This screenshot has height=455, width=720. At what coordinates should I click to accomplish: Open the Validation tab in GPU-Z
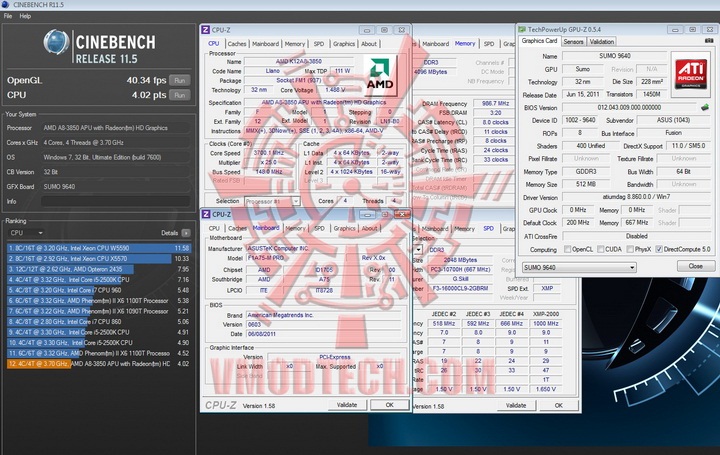pyautogui.click(x=602, y=41)
